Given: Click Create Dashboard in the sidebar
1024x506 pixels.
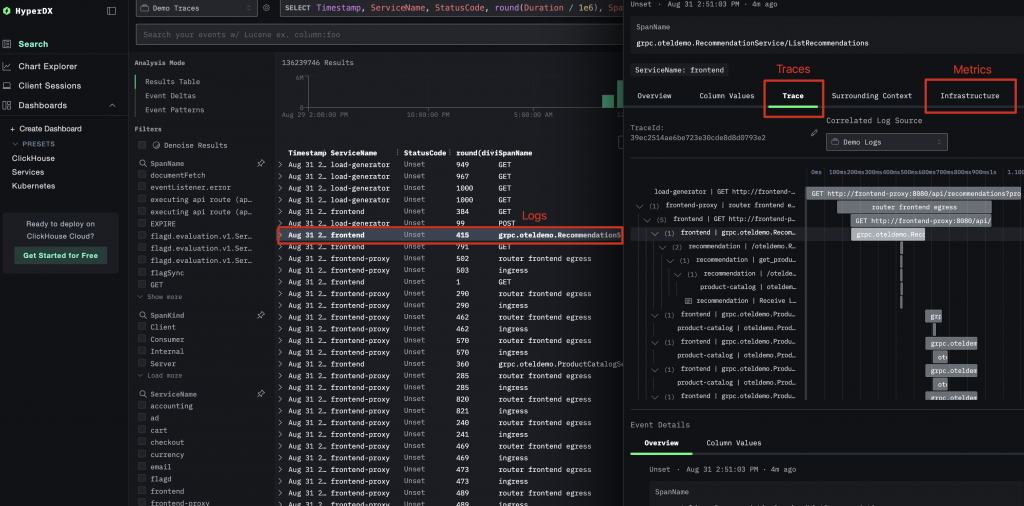Looking at the screenshot, I should 46,129.
